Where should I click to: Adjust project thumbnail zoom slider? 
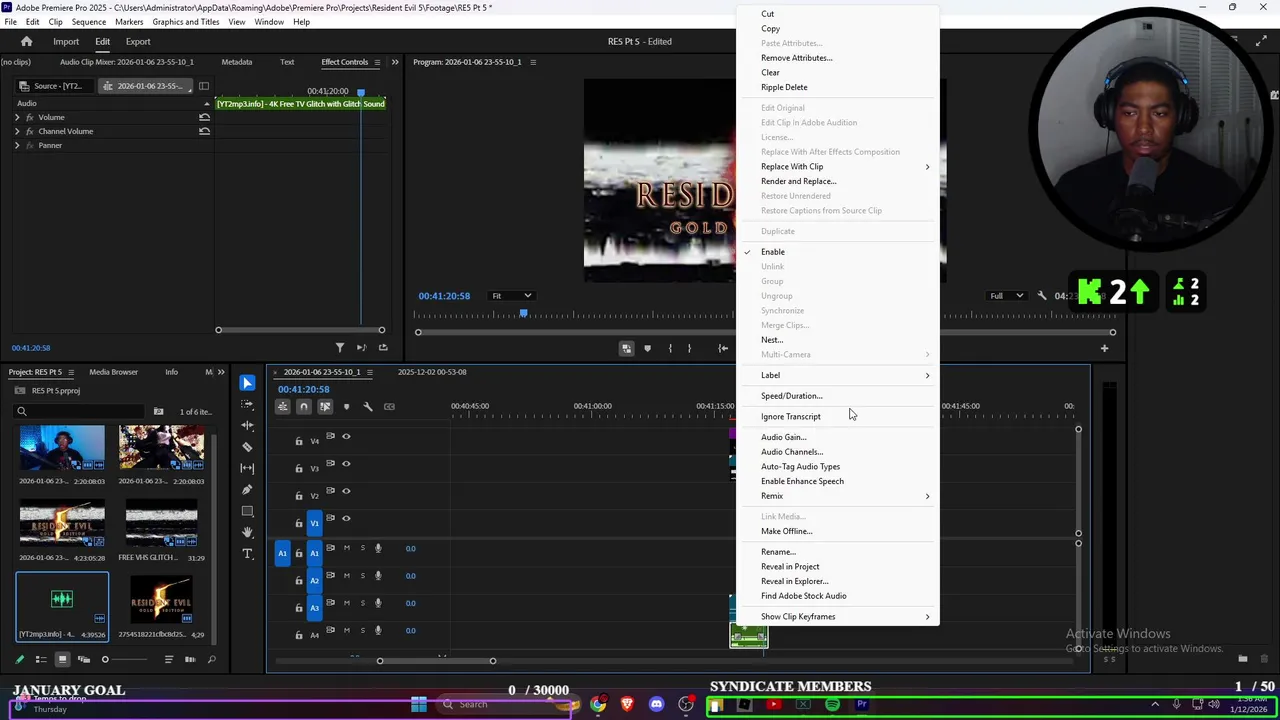tap(105, 659)
